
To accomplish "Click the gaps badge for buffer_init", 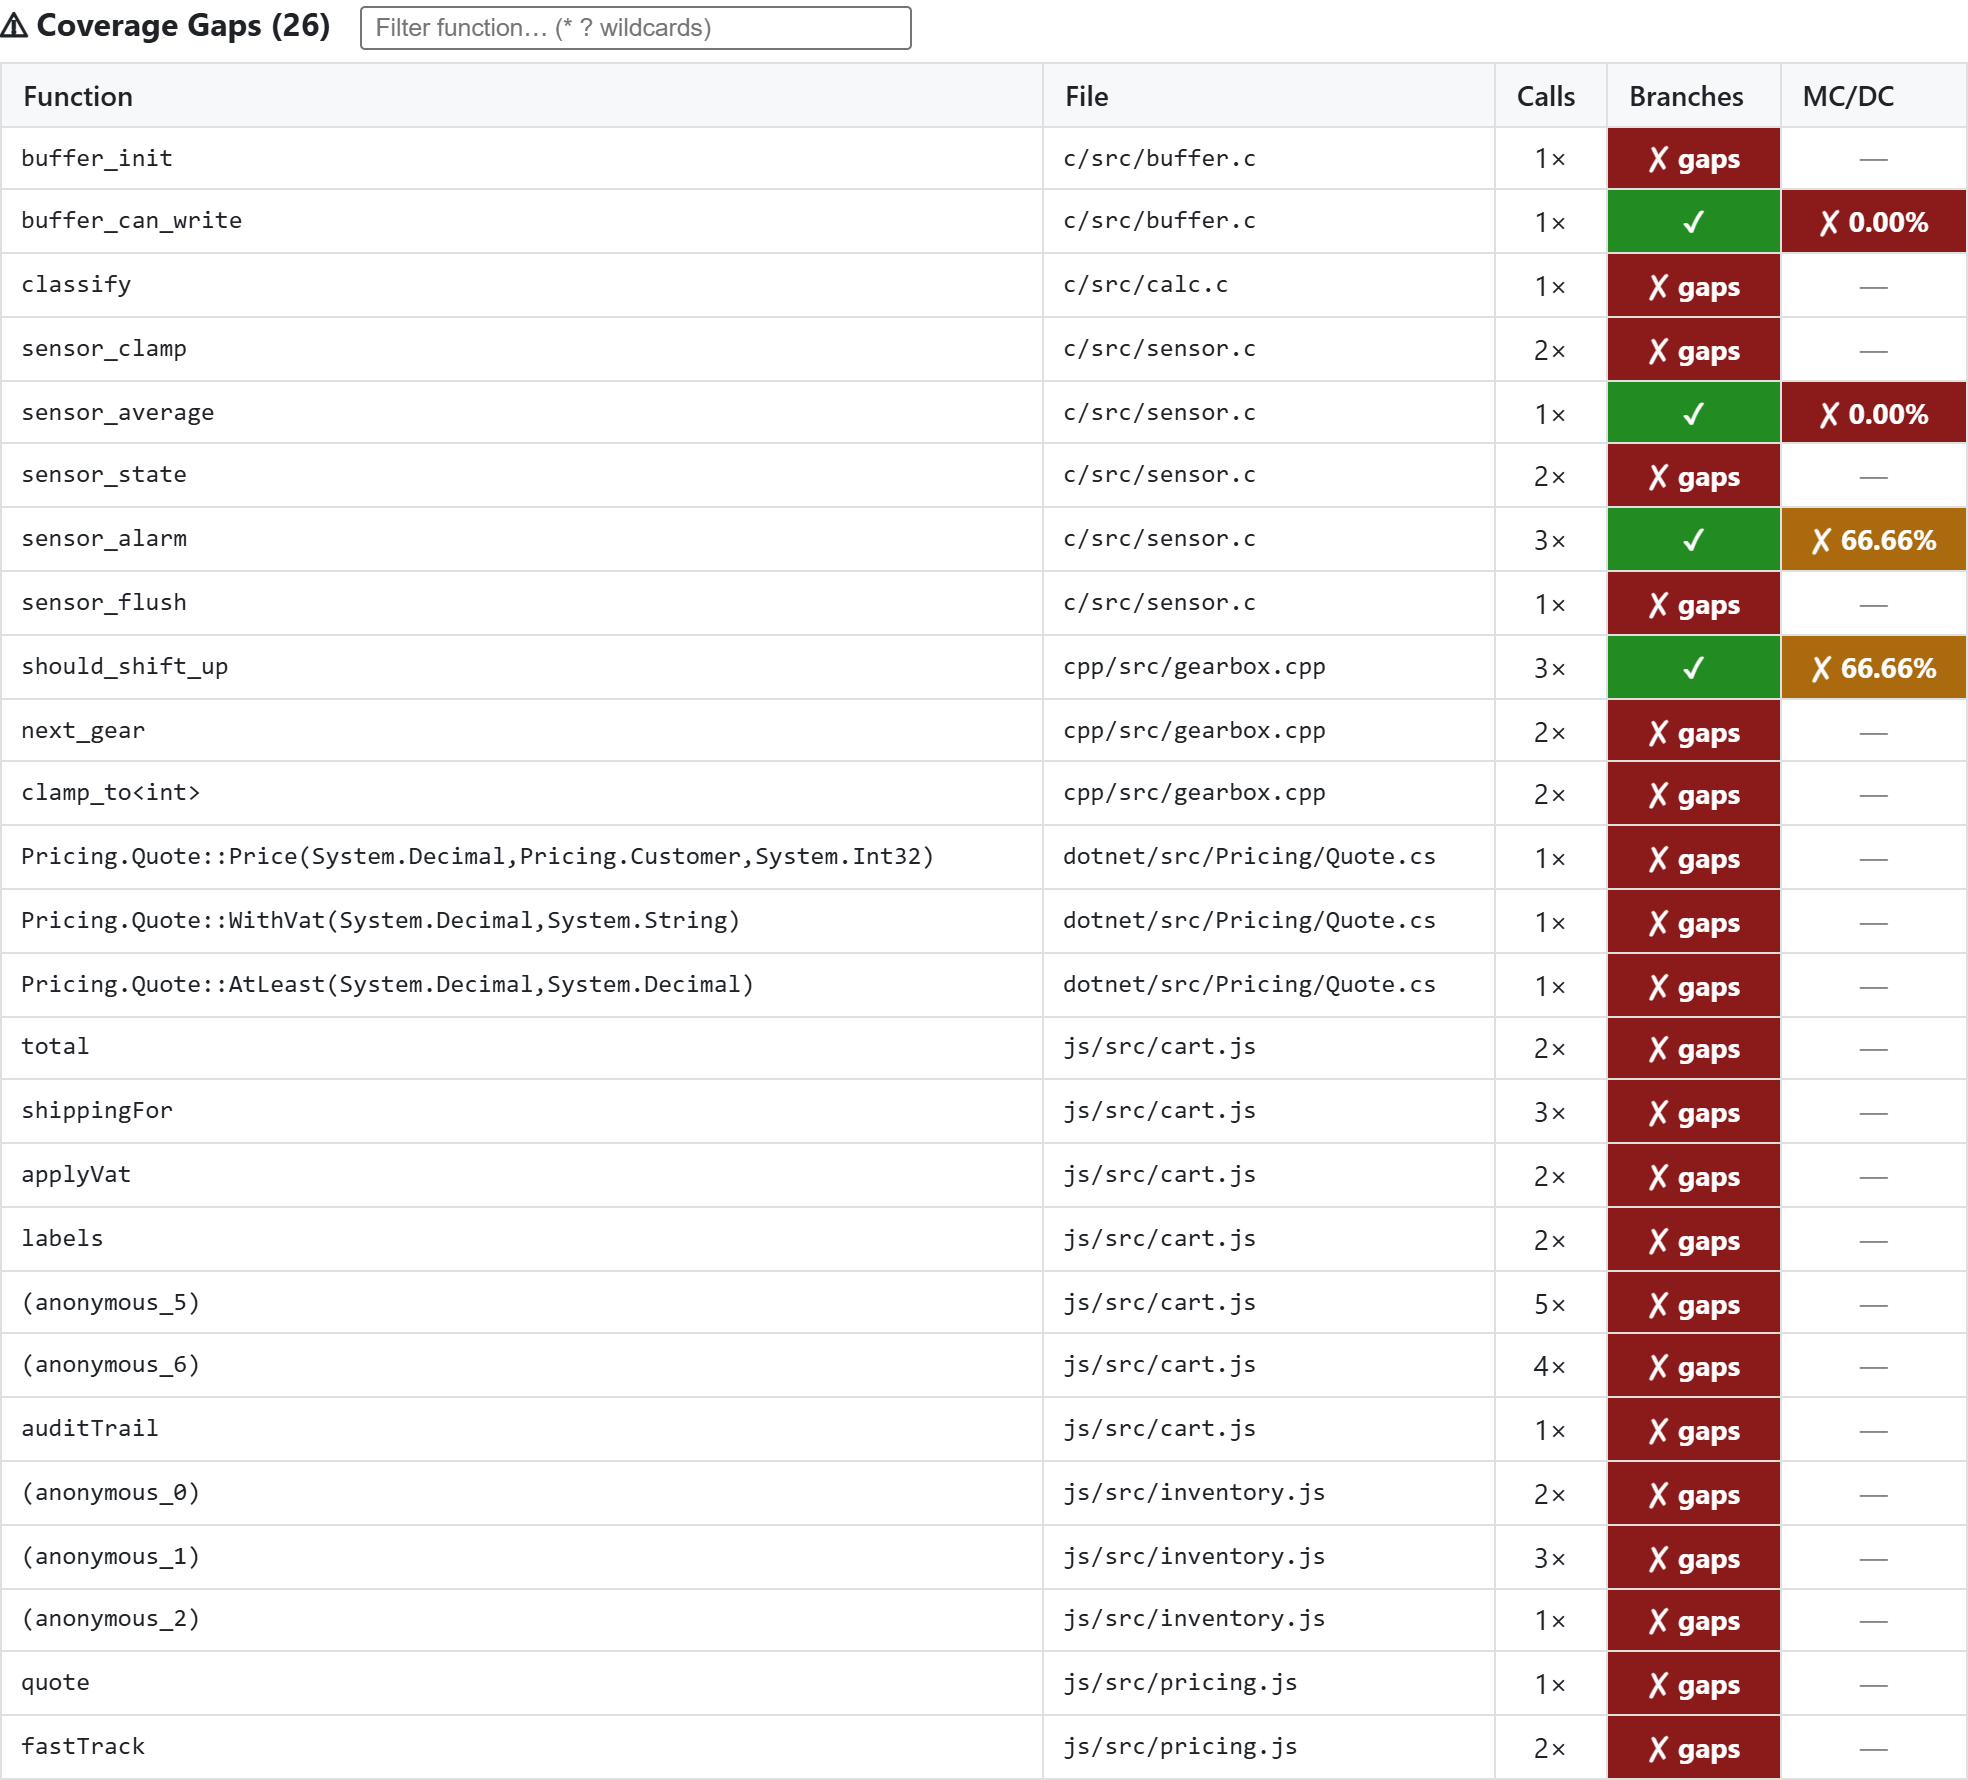I will pyautogui.click(x=1694, y=158).
